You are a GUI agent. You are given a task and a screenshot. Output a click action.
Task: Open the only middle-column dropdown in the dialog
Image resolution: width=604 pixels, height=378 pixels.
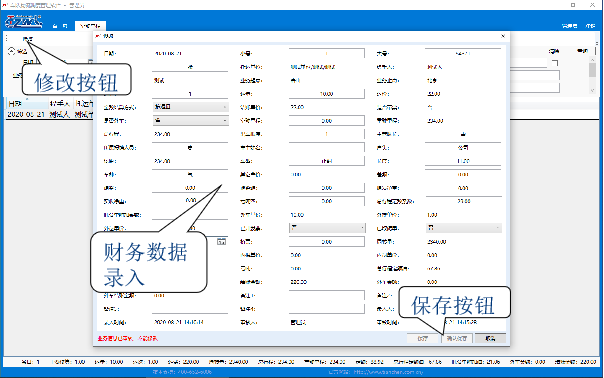tap(327, 228)
